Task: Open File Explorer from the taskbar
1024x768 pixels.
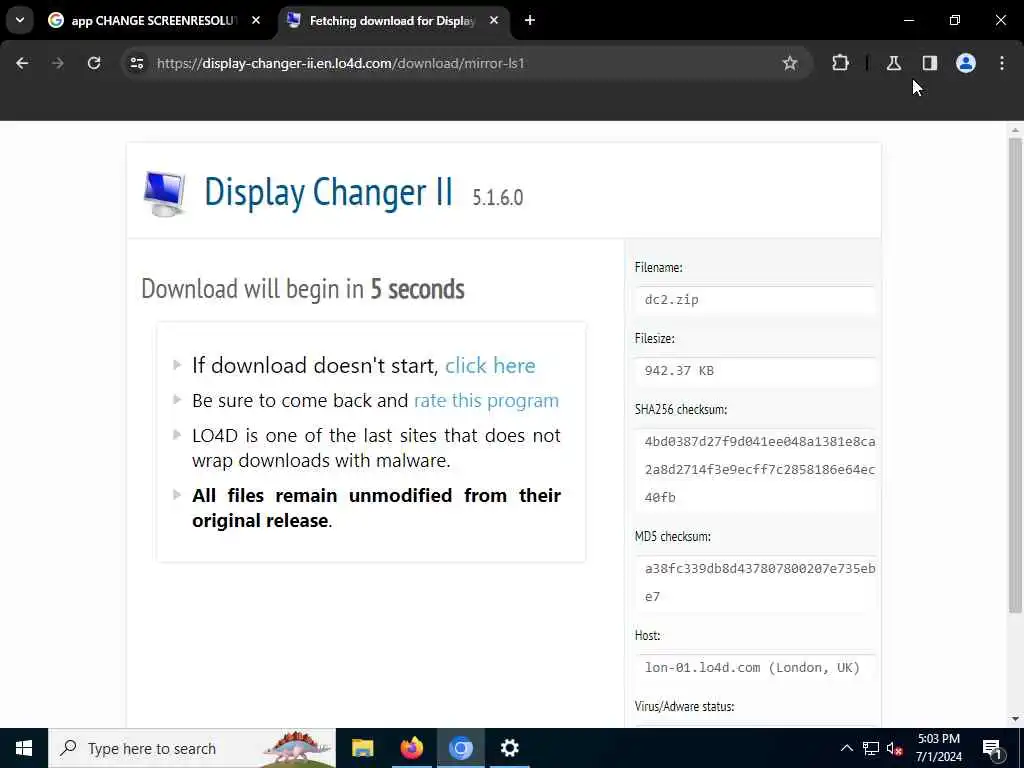Action: (362, 748)
